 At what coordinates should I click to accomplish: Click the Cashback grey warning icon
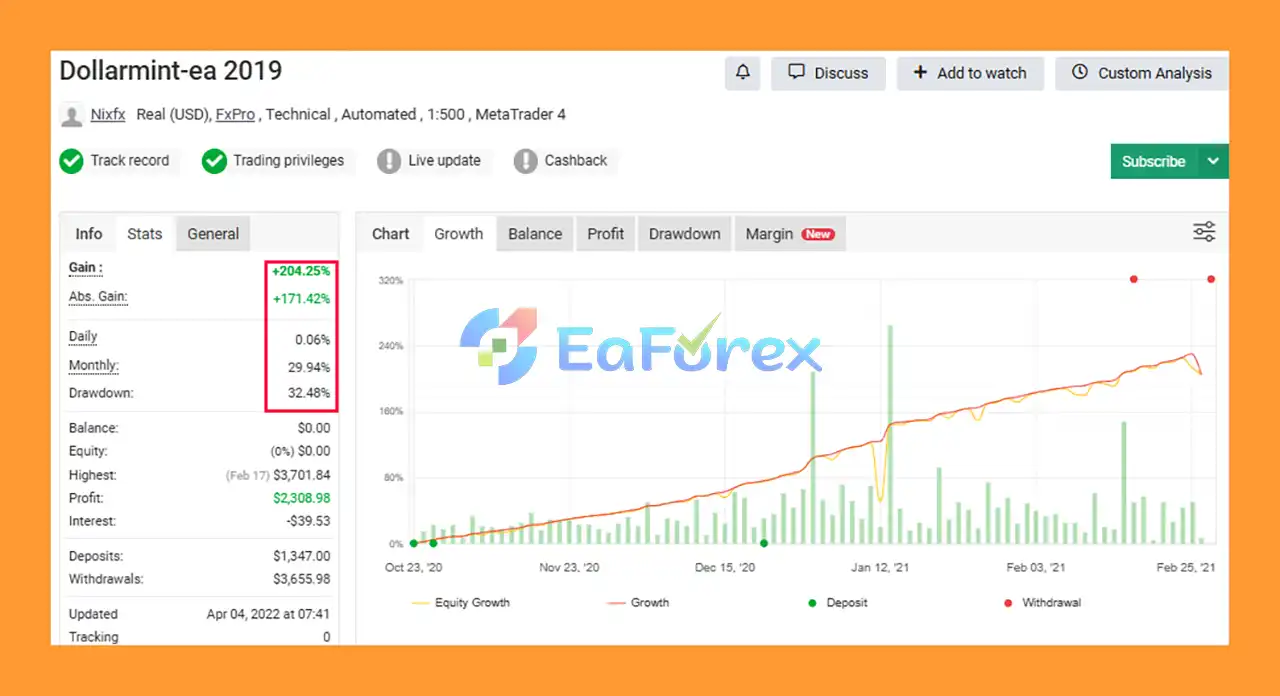[x=525, y=161]
